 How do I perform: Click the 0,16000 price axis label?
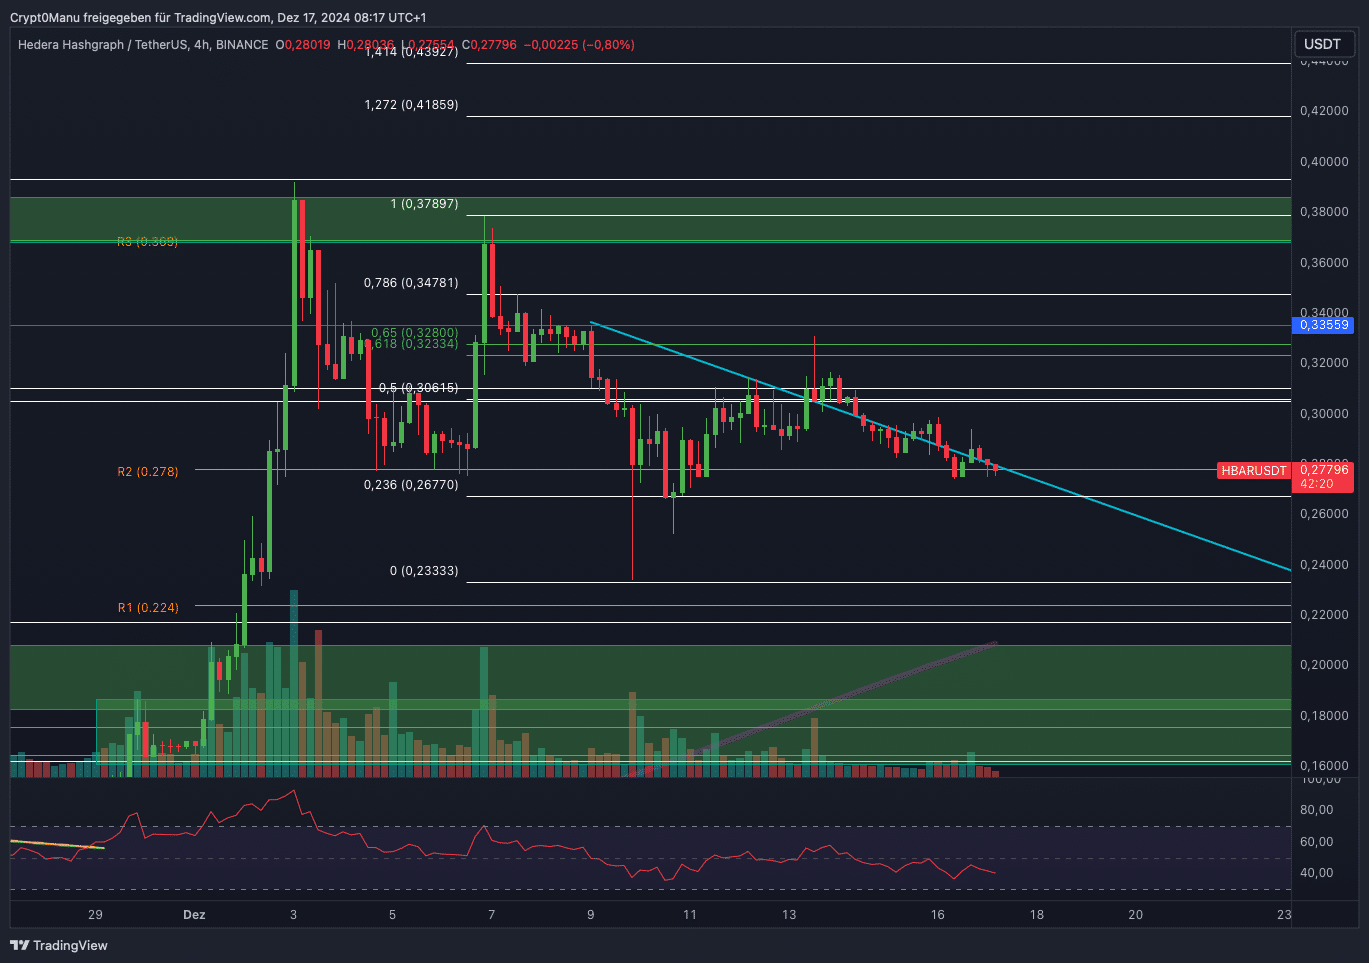pos(1324,766)
